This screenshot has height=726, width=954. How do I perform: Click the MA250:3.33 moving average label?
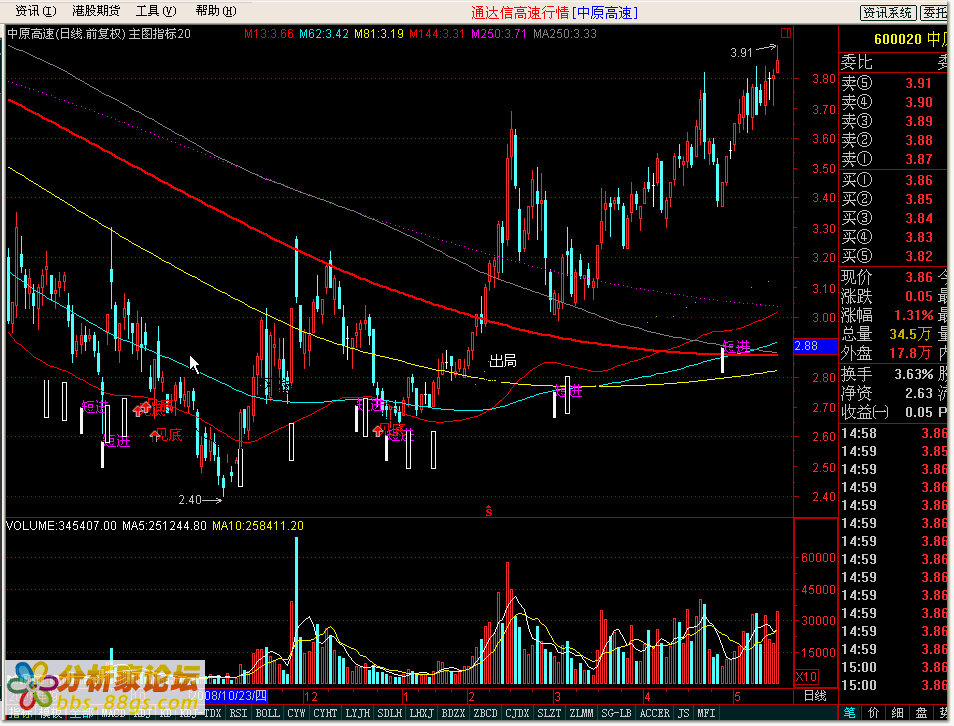tap(565, 34)
